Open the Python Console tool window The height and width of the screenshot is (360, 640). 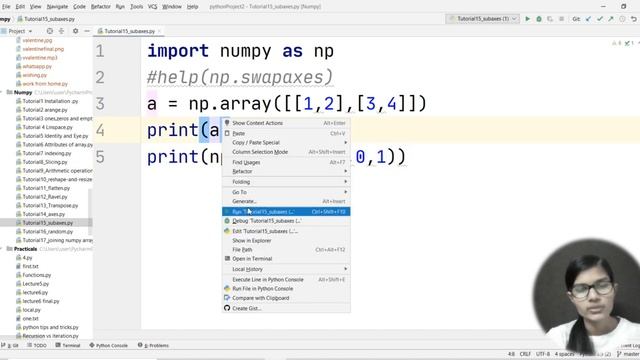109,345
